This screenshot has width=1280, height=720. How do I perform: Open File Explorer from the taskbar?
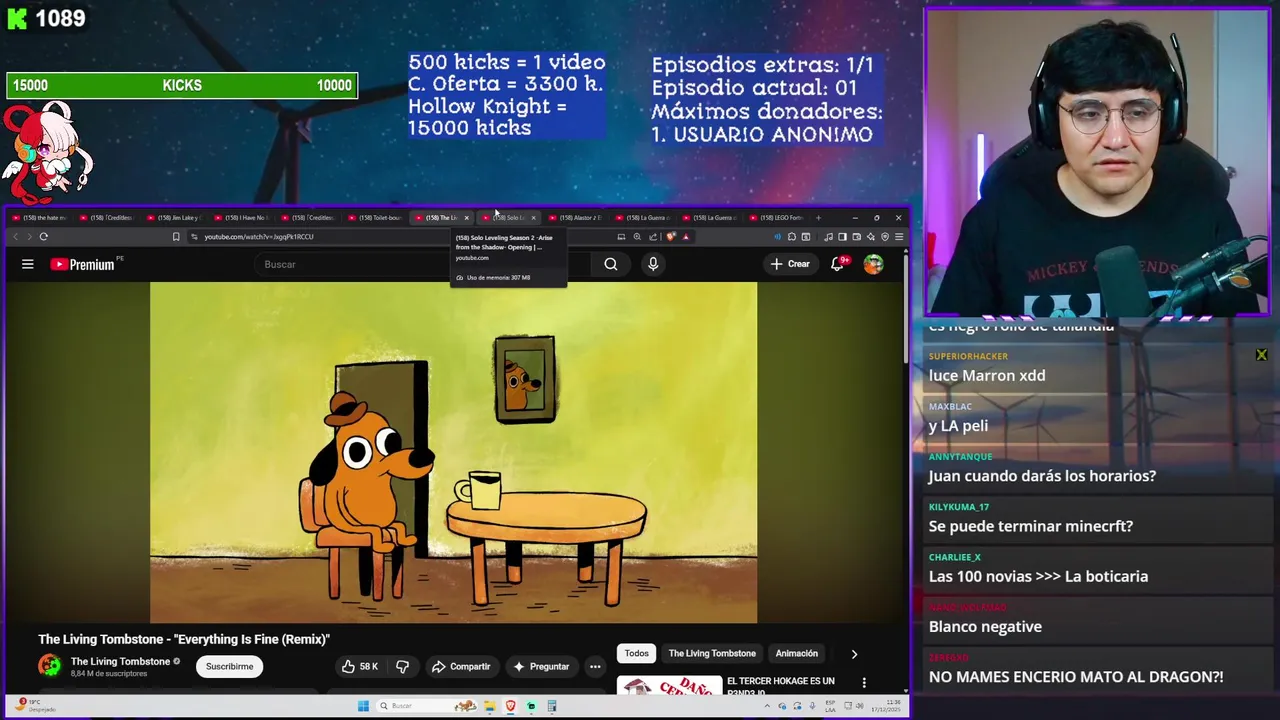pyautogui.click(x=490, y=706)
